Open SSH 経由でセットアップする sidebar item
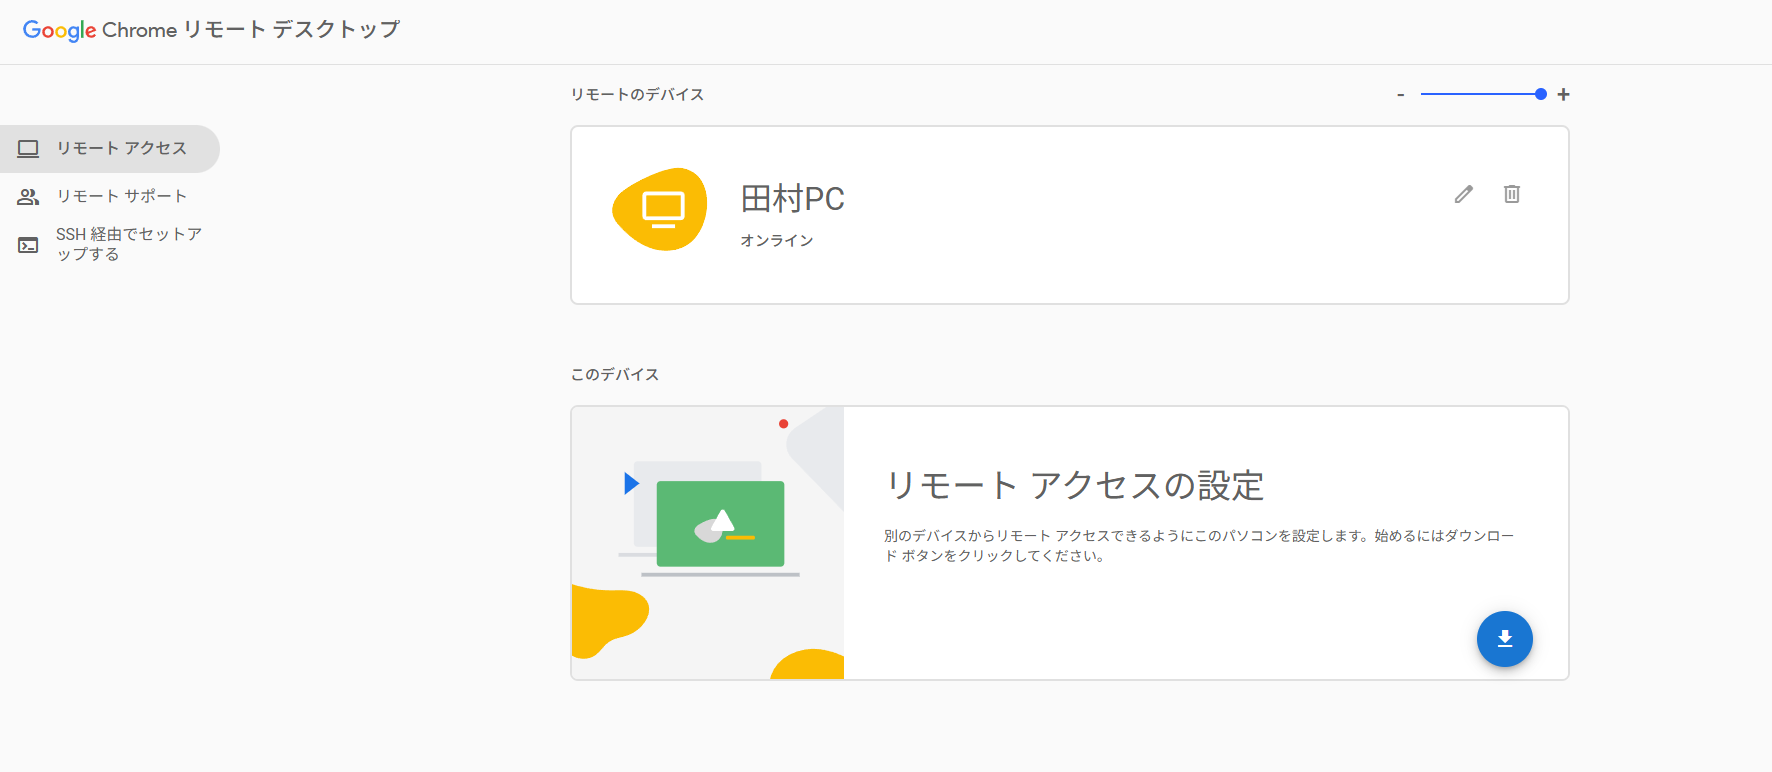 110,244
